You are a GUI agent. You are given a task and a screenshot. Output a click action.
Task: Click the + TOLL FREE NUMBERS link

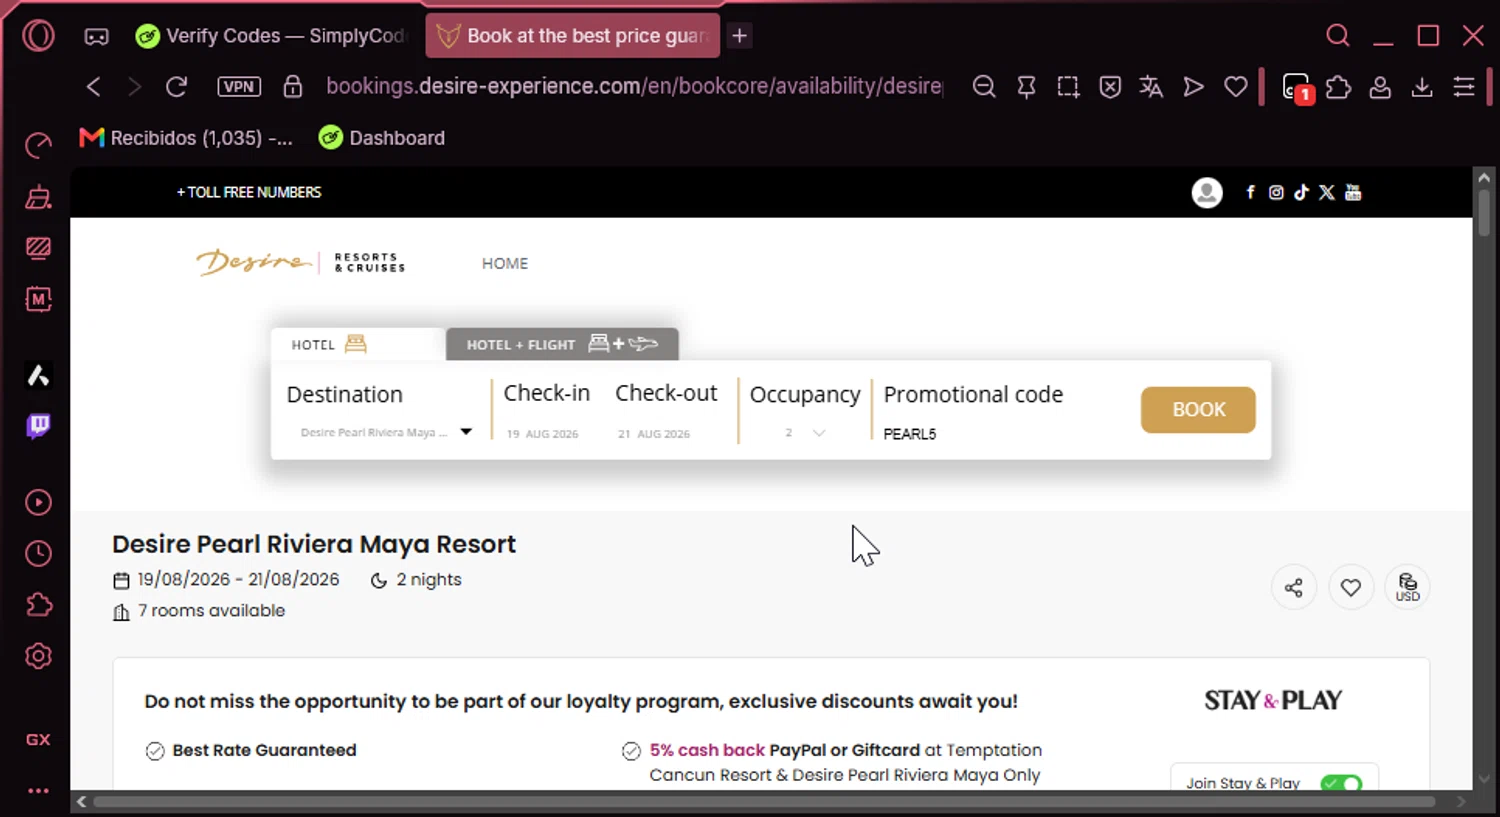tap(249, 192)
